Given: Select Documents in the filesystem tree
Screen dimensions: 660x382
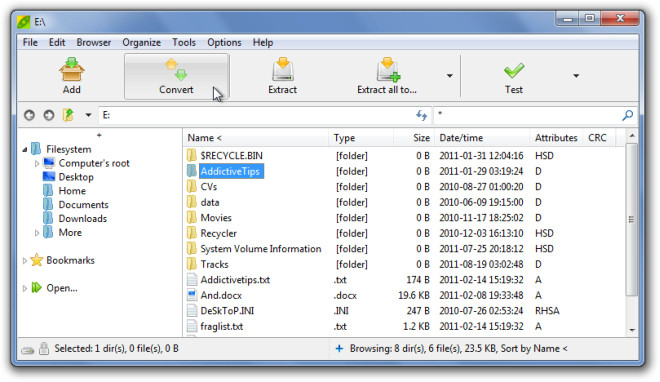Looking at the screenshot, I should pyautogui.click(x=83, y=204).
